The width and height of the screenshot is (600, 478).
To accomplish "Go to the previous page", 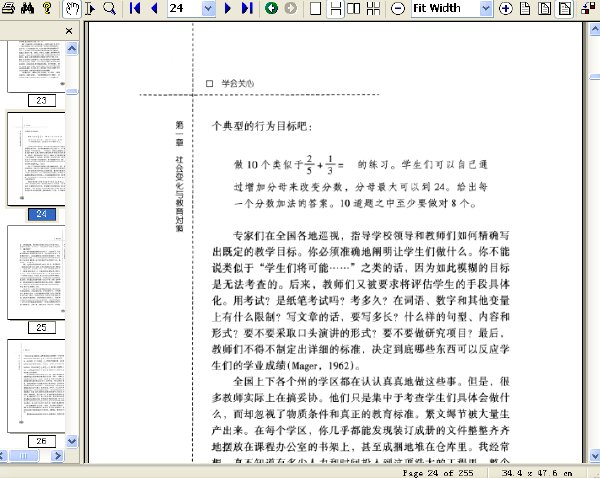I will pyautogui.click(x=155, y=8).
